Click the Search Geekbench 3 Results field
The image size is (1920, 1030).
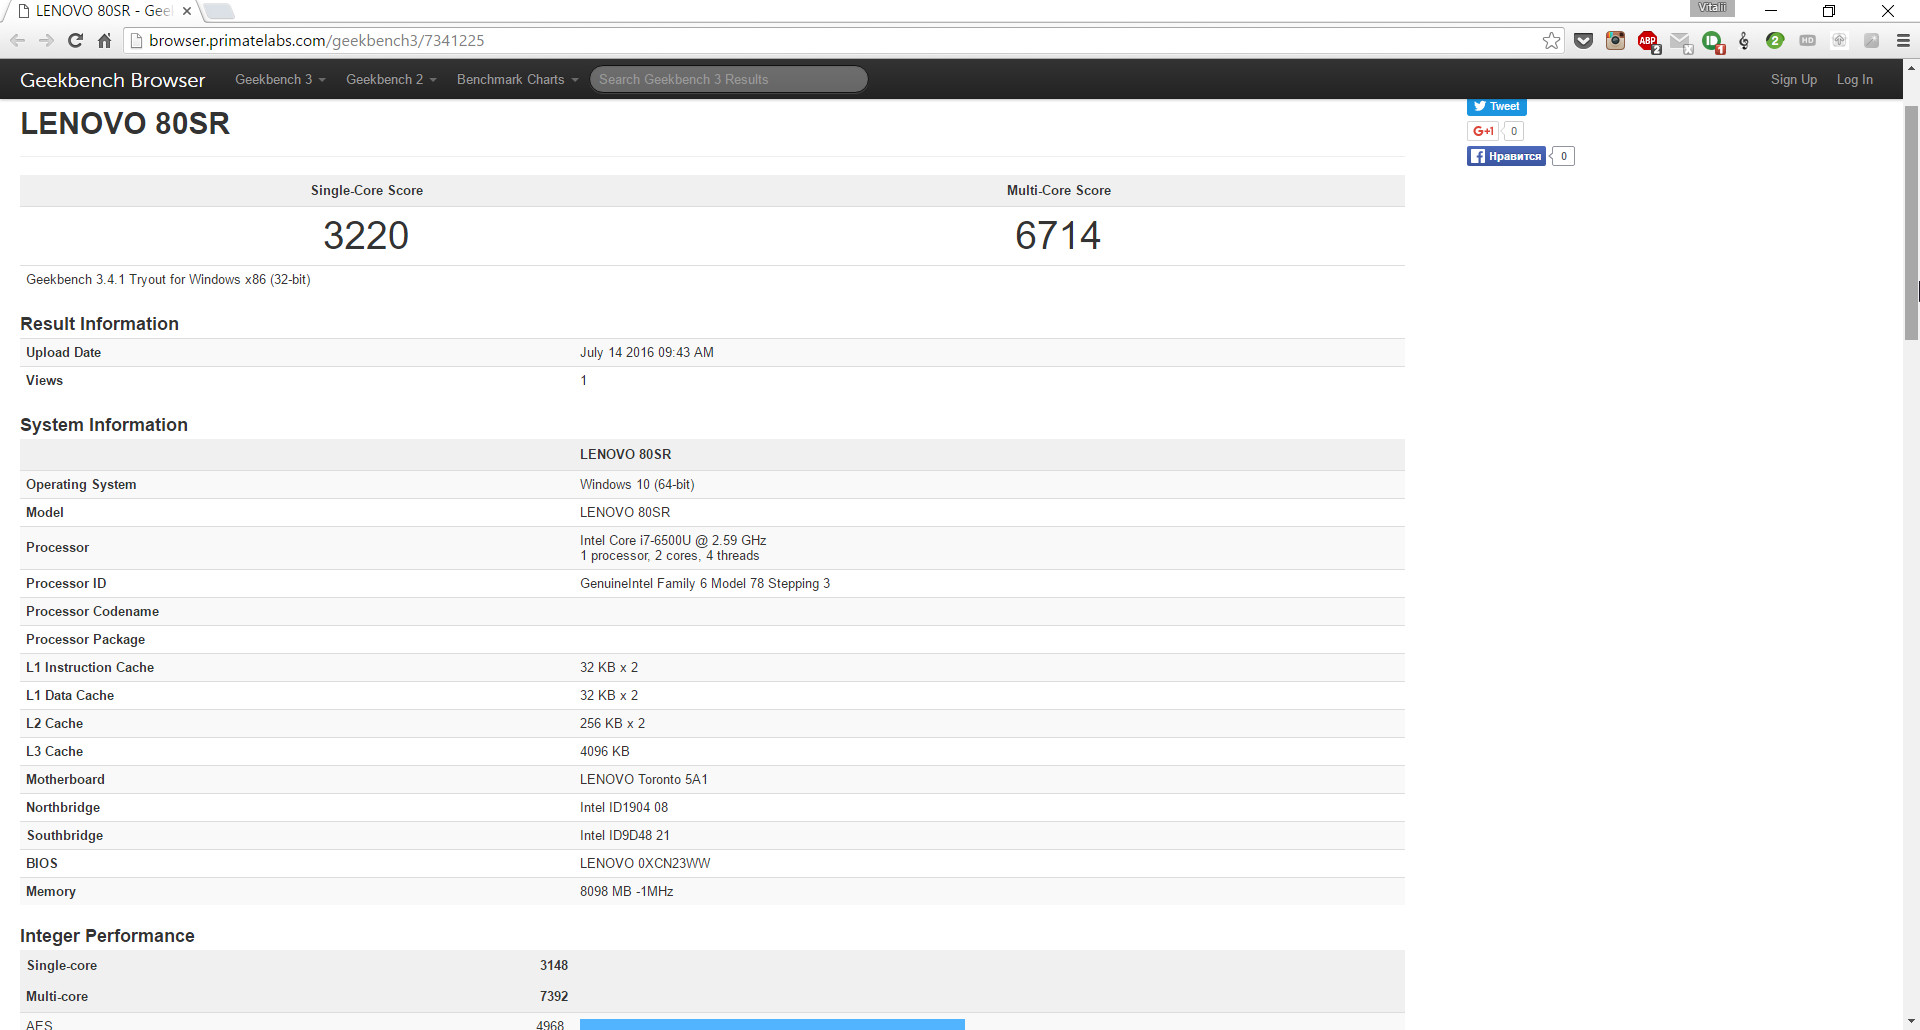click(728, 80)
